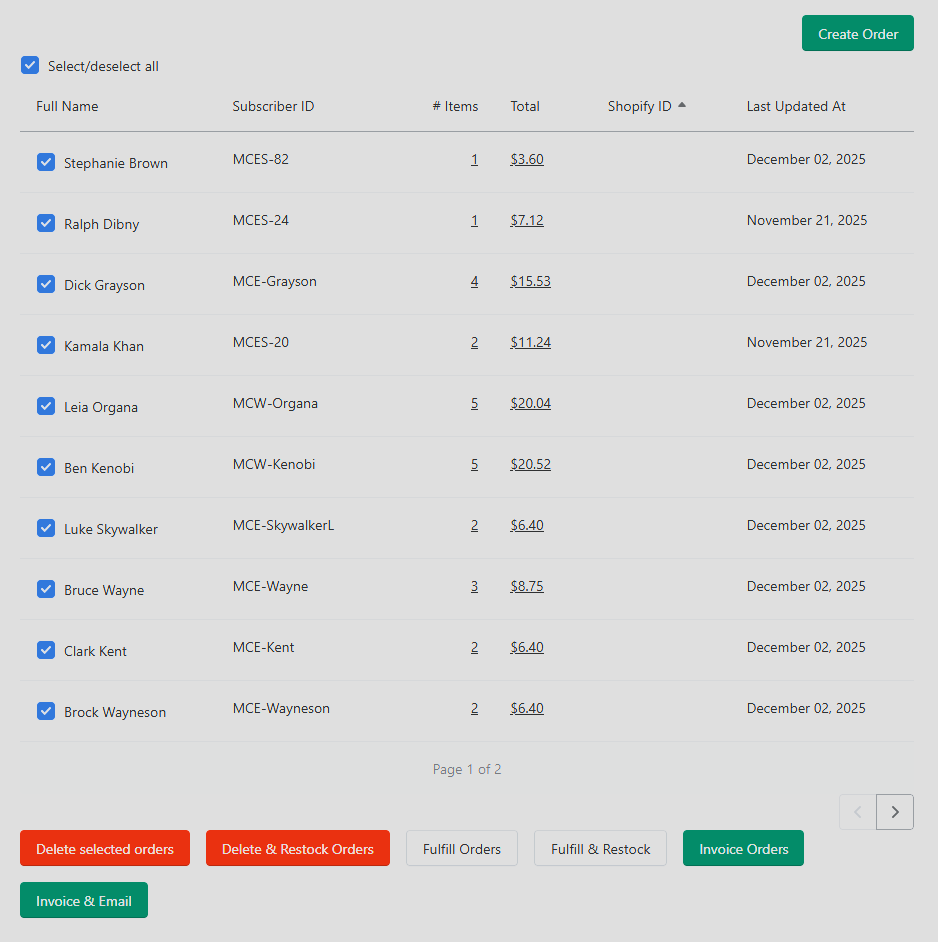Open Leia Organa's 5 items link

pos(475,403)
